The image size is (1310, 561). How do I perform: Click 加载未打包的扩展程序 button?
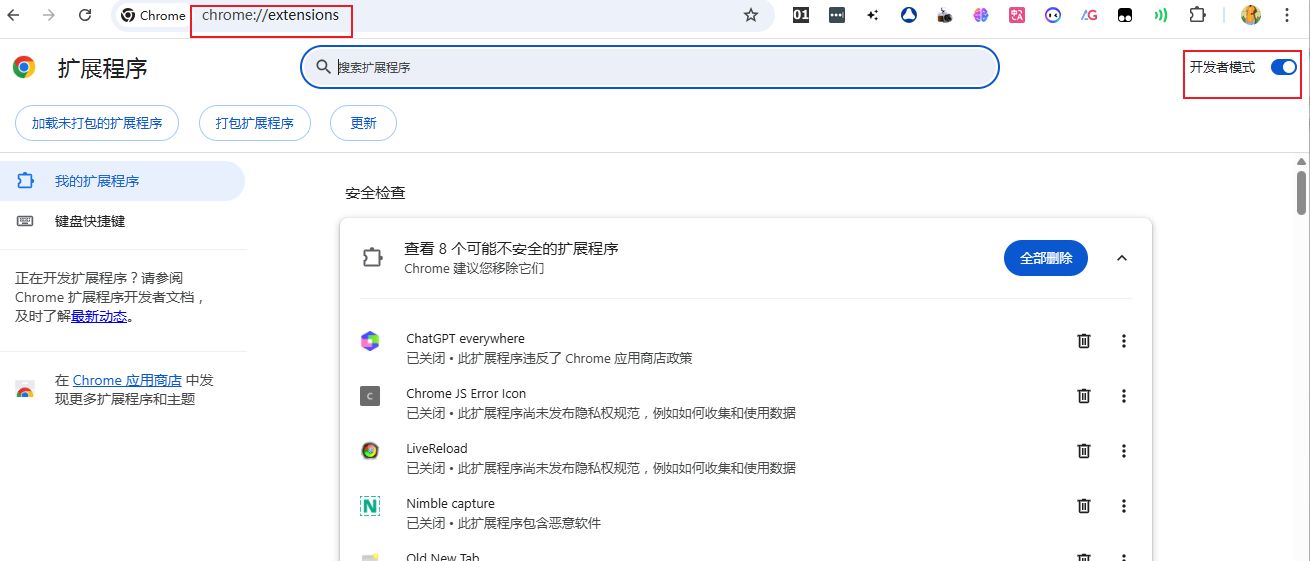point(97,123)
